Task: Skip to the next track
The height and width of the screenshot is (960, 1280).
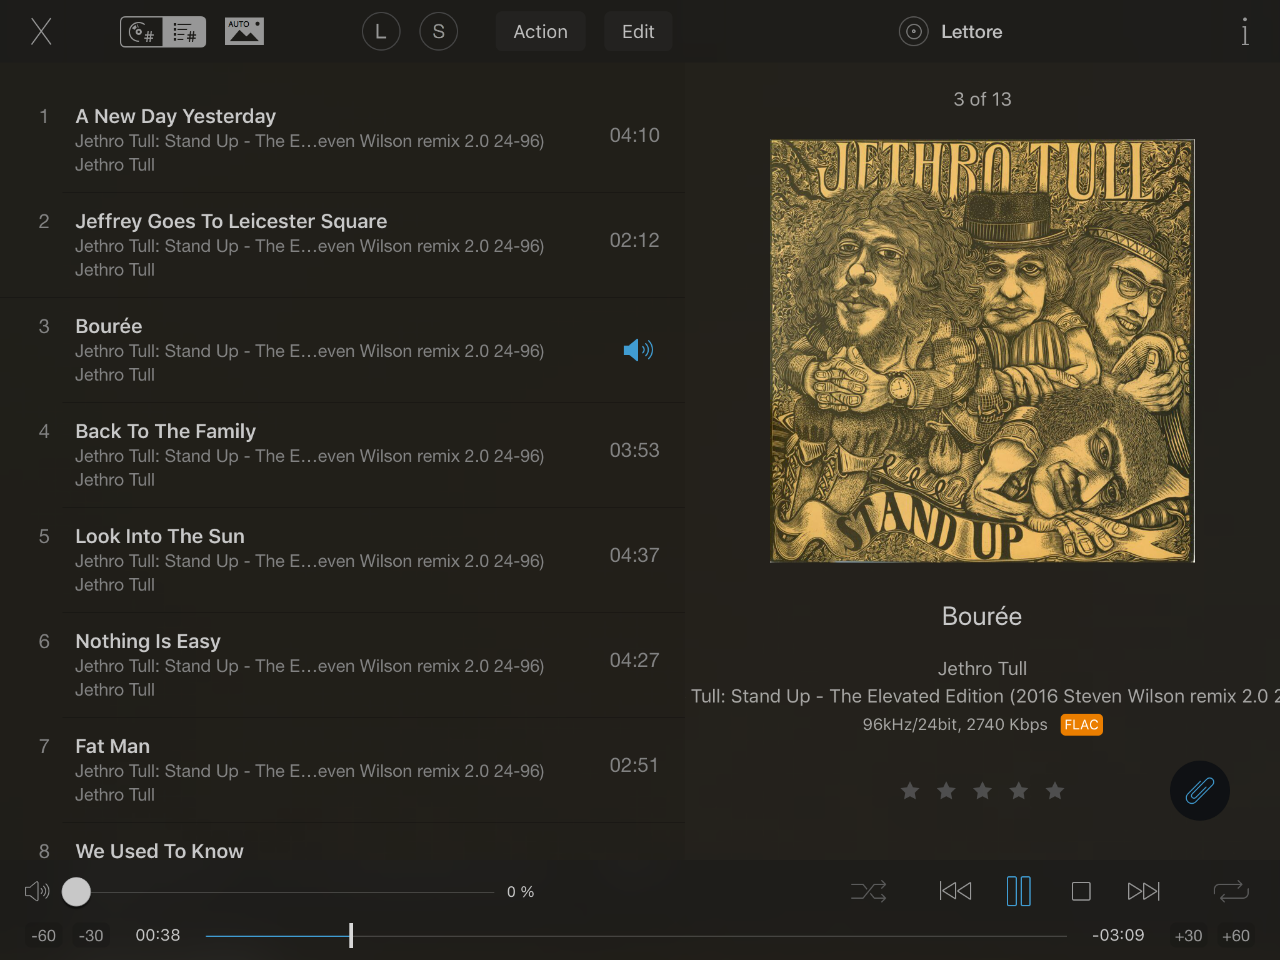Action: 1144,891
